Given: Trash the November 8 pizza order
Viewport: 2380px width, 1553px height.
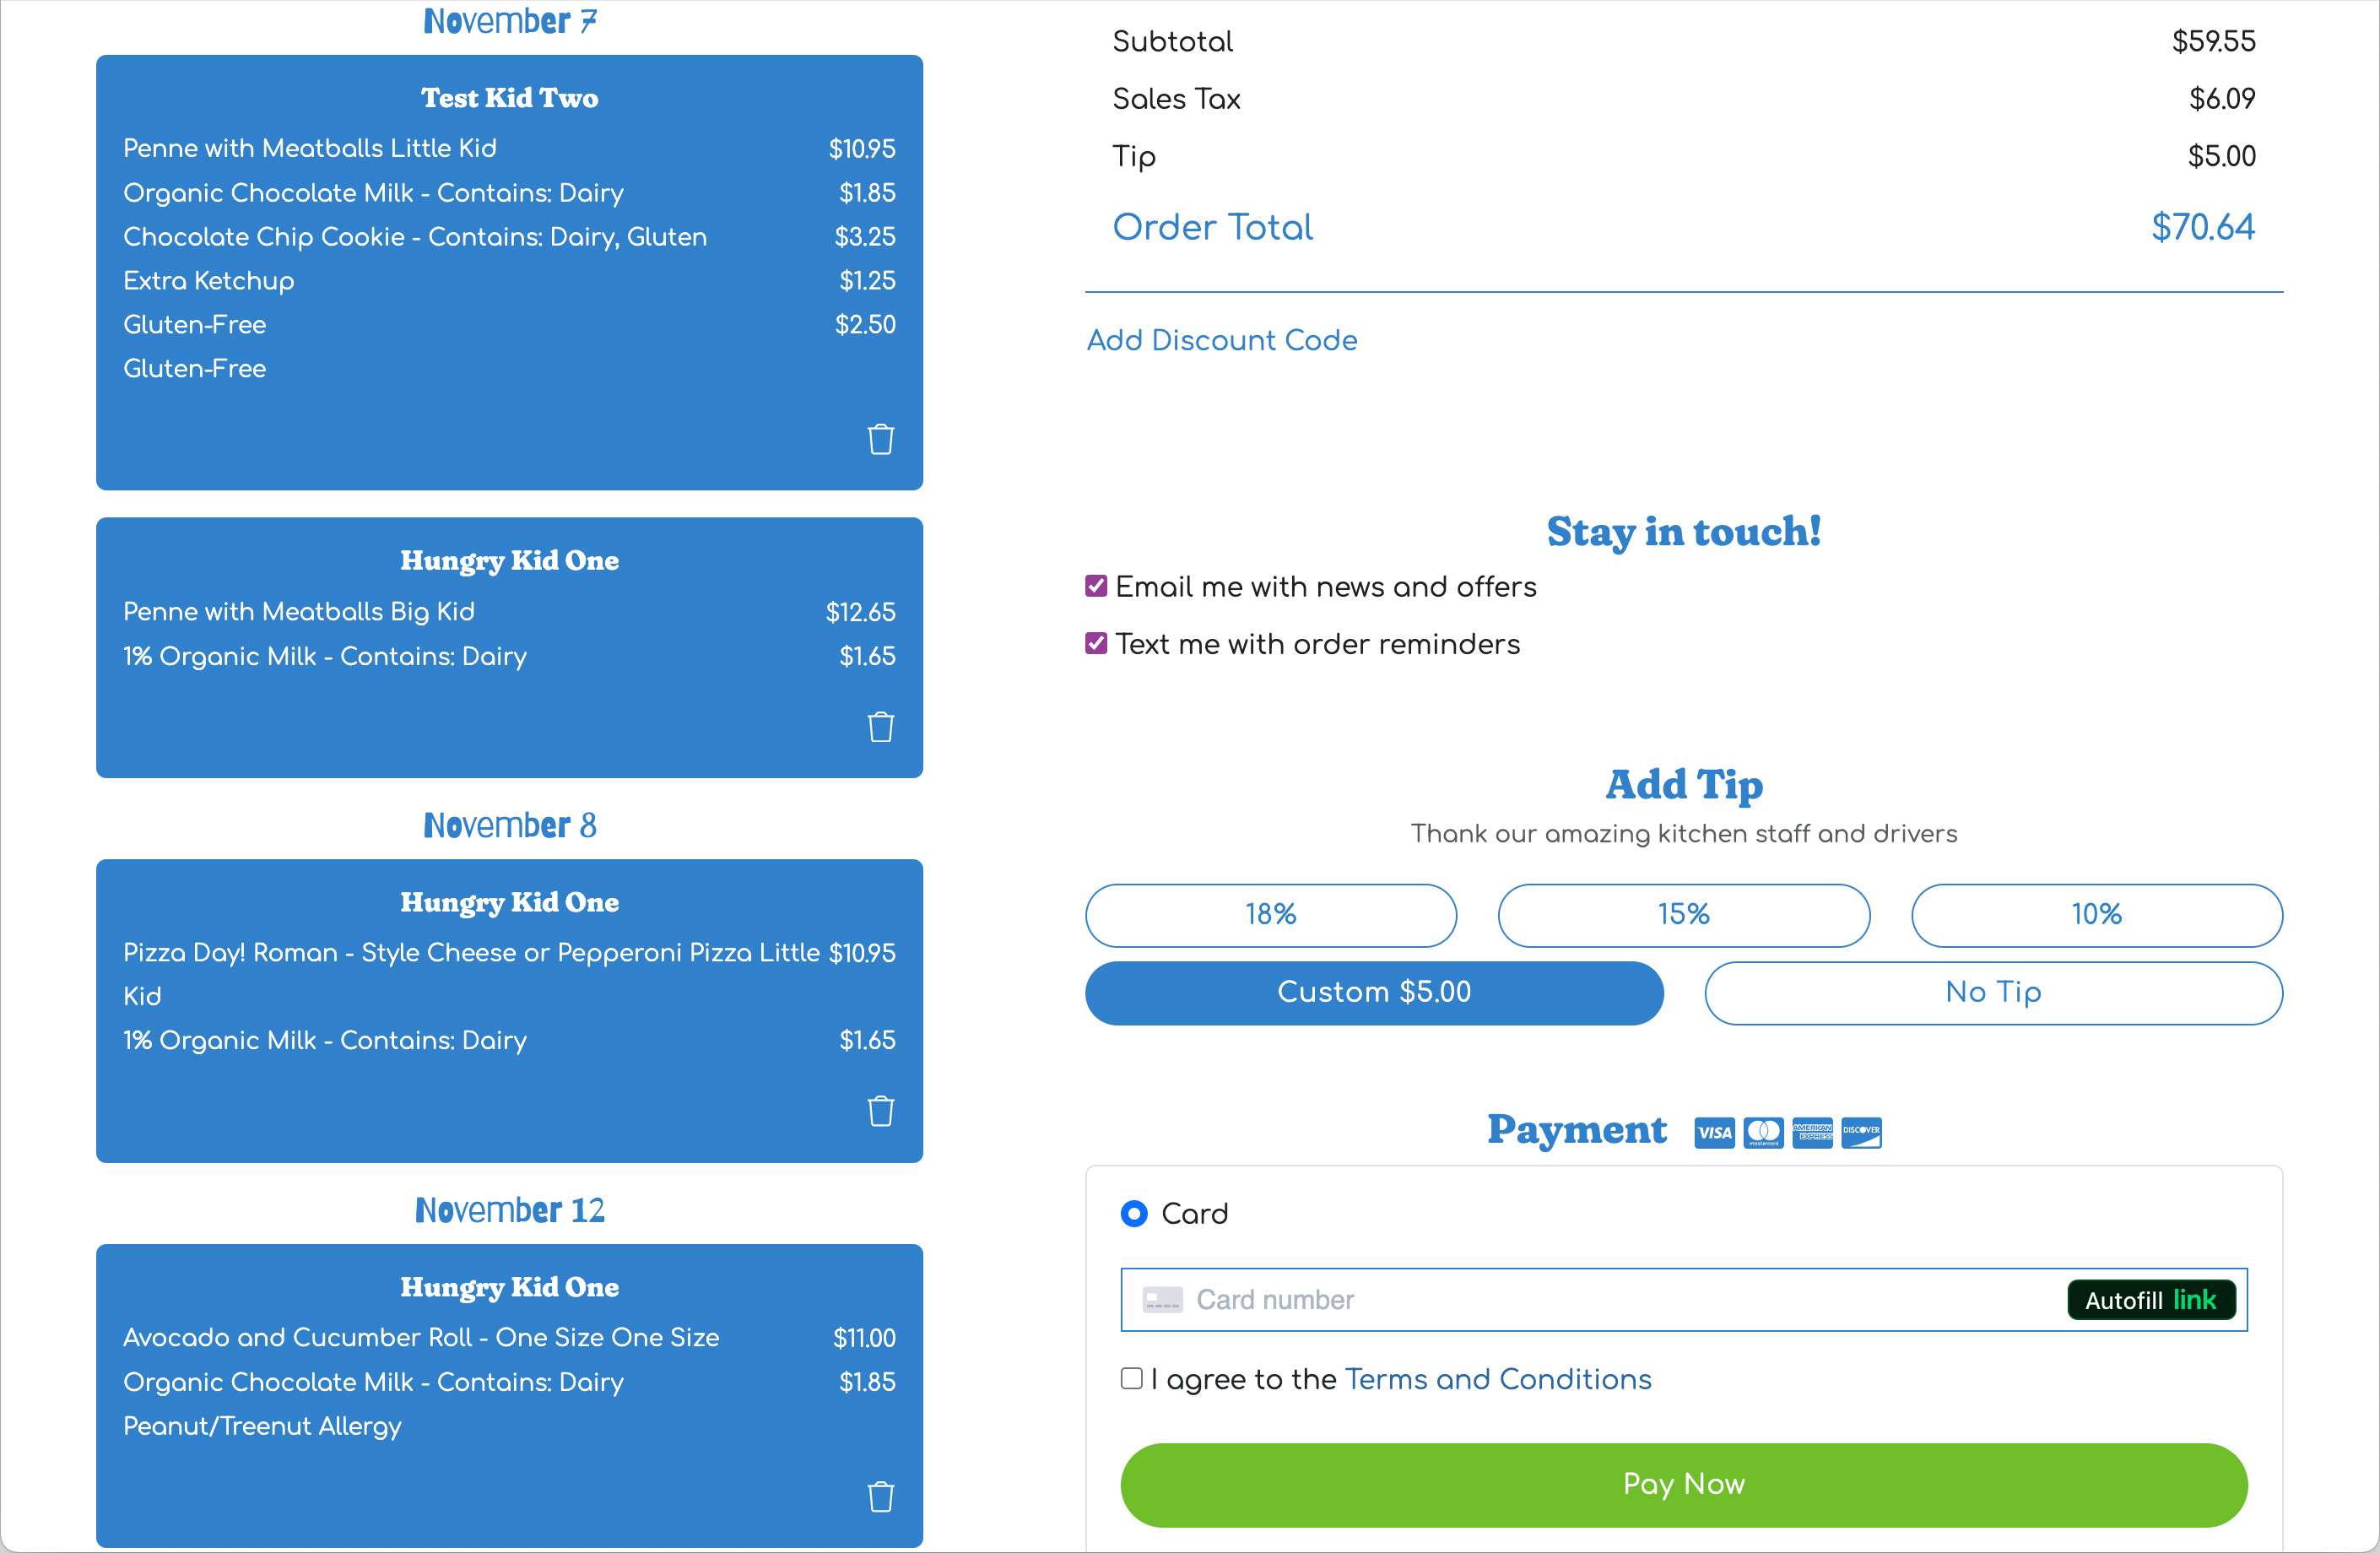Looking at the screenshot, I should [x=880, y=1111].
